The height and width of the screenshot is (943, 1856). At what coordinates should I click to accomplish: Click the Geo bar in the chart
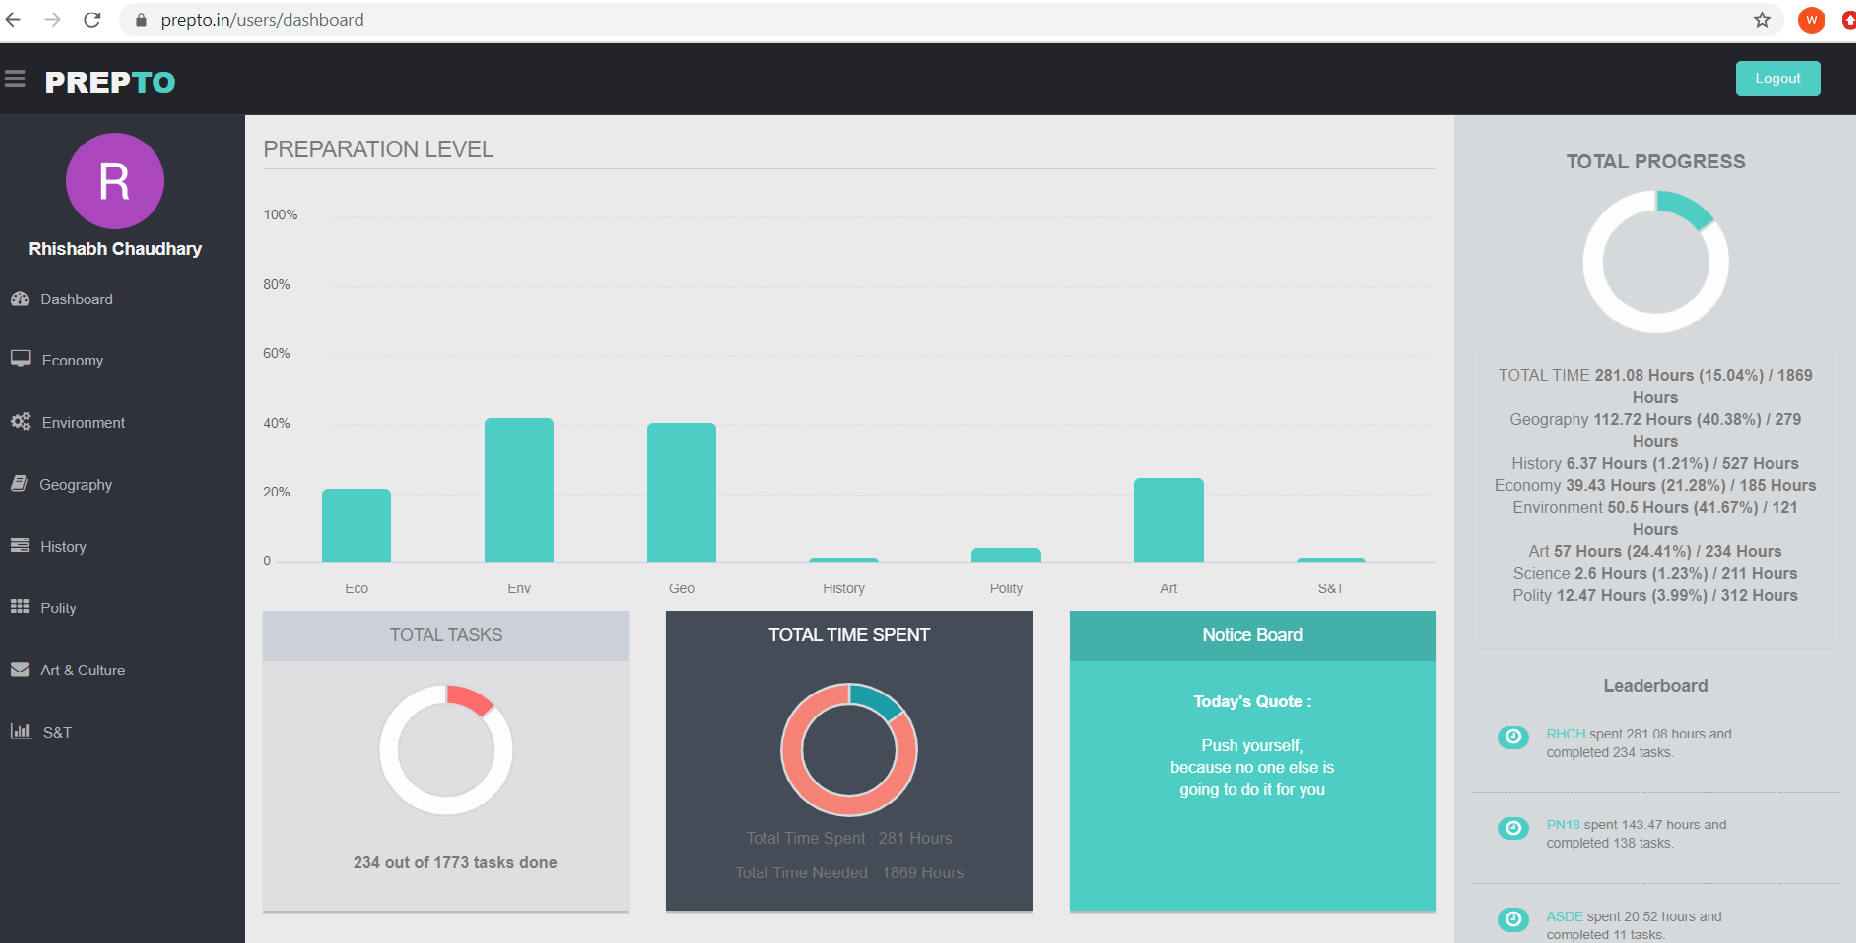681,492
